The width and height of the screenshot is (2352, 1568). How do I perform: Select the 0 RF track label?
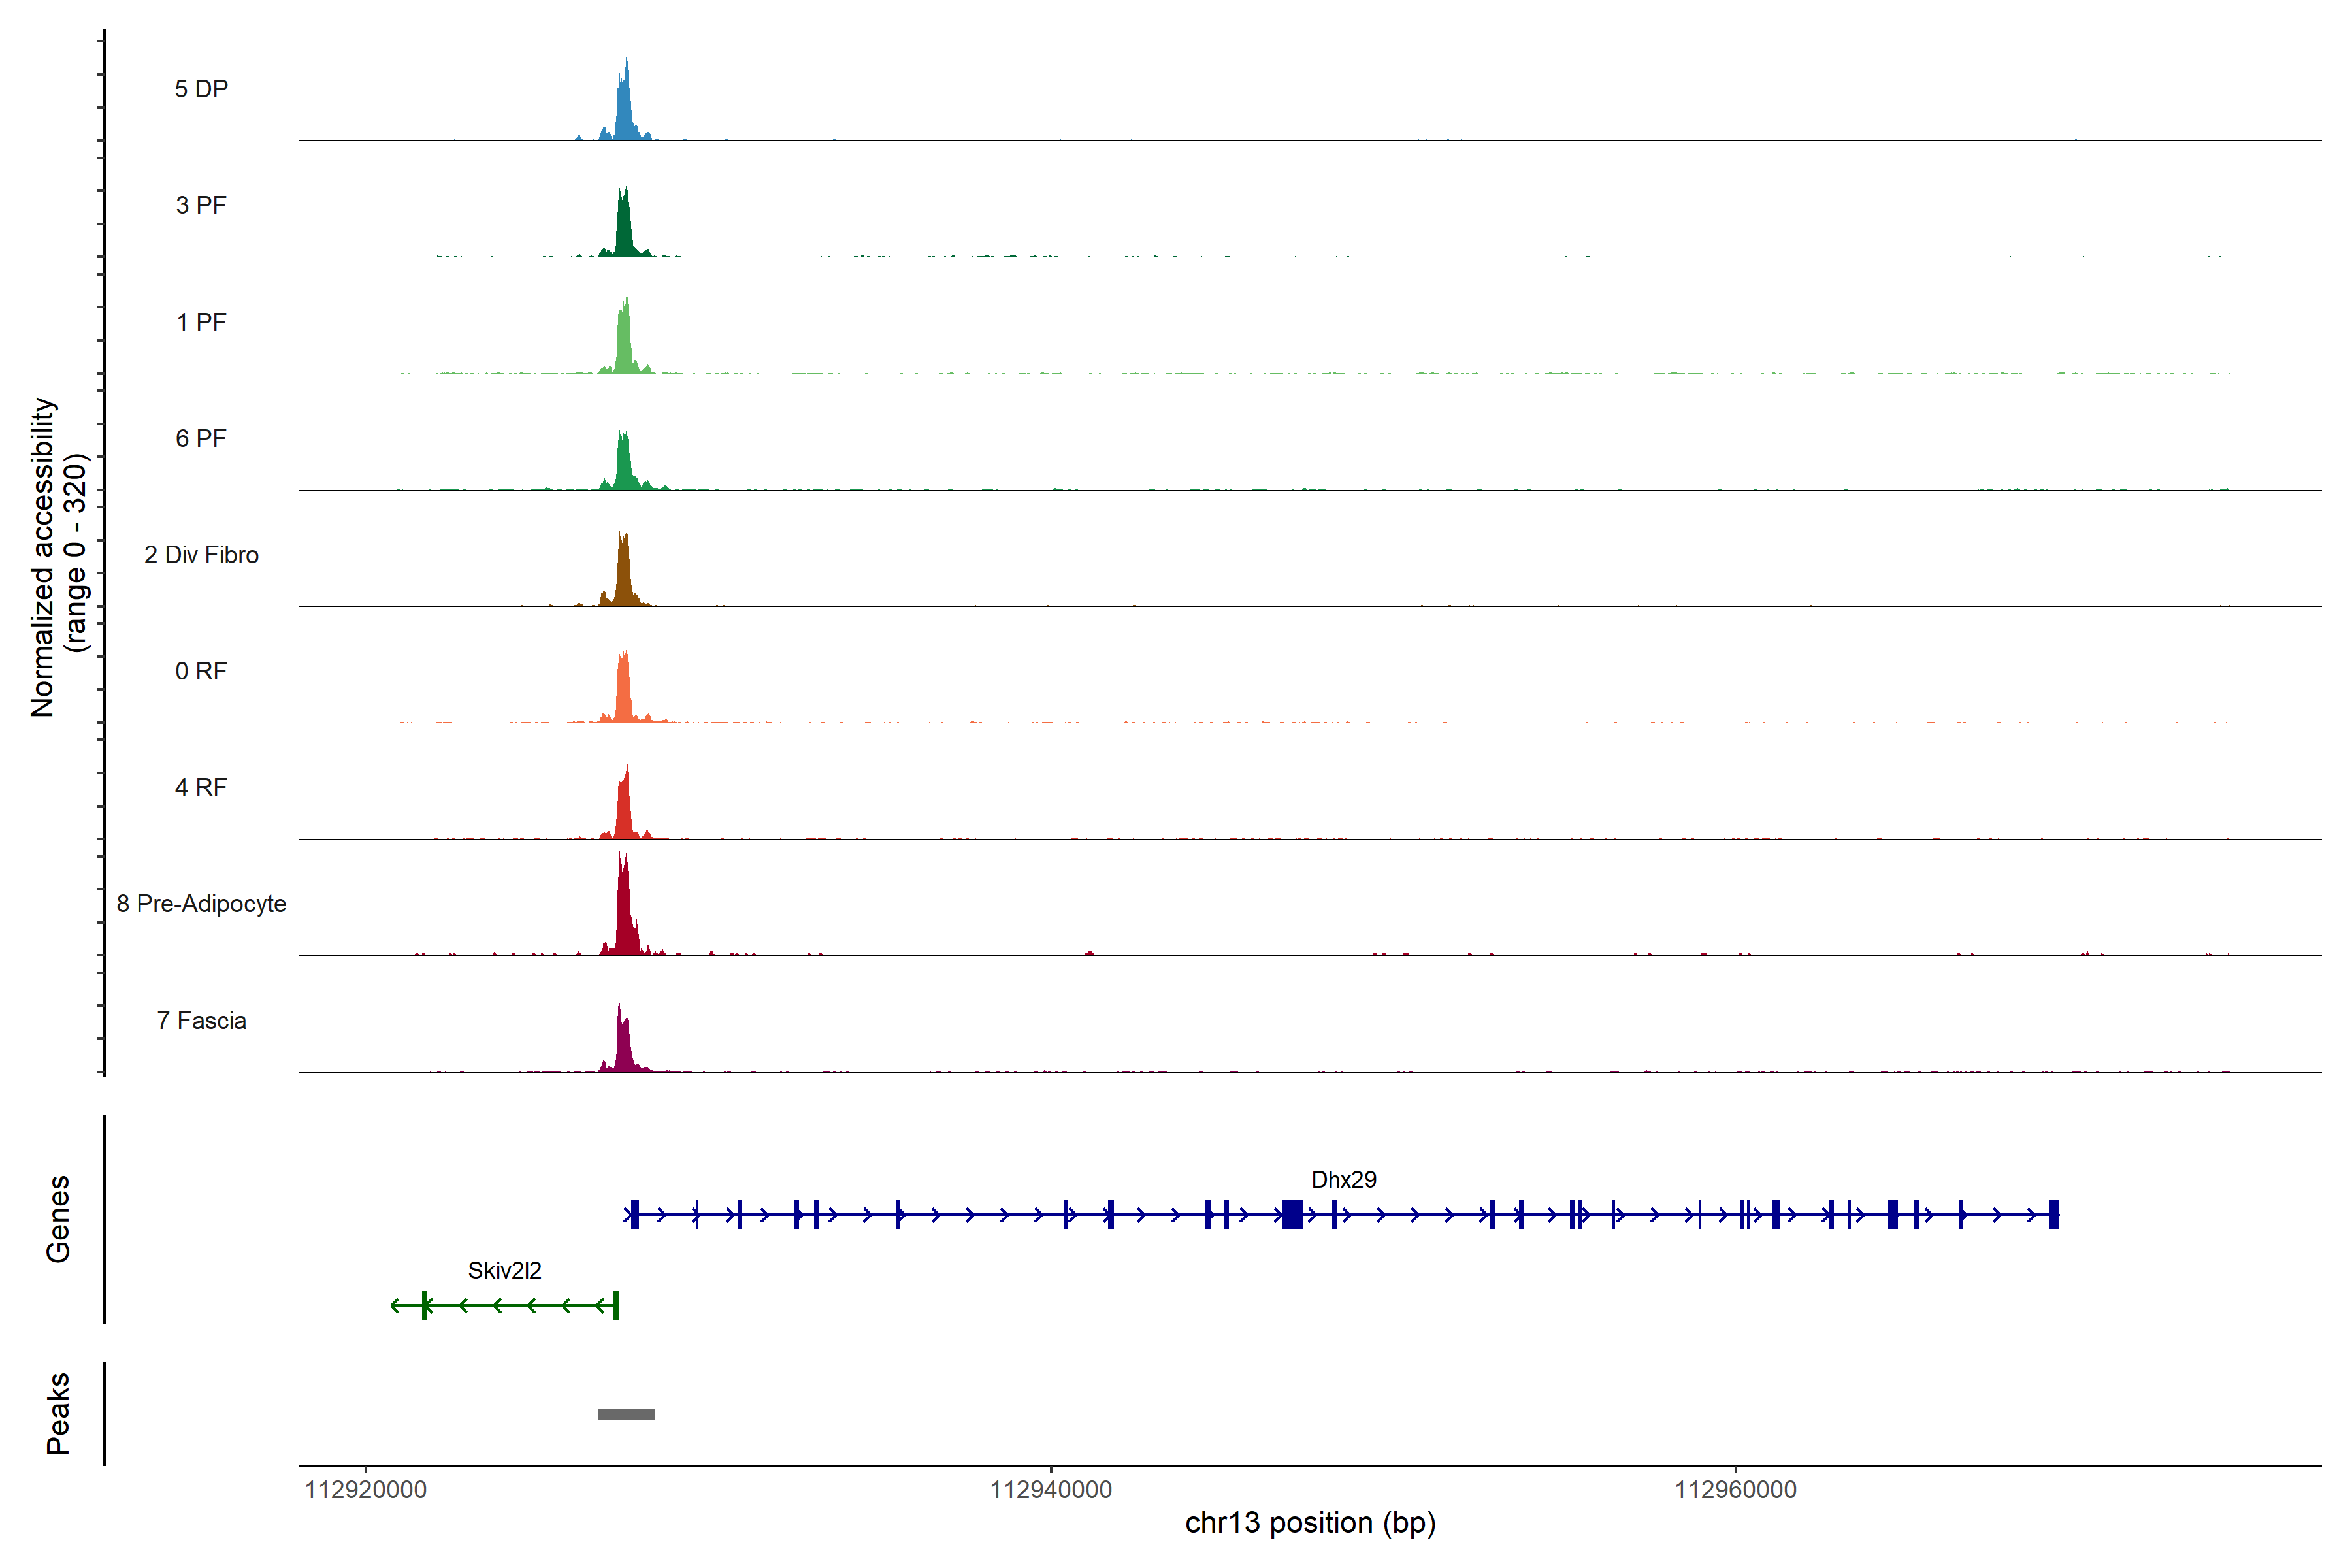pos(201,671)
